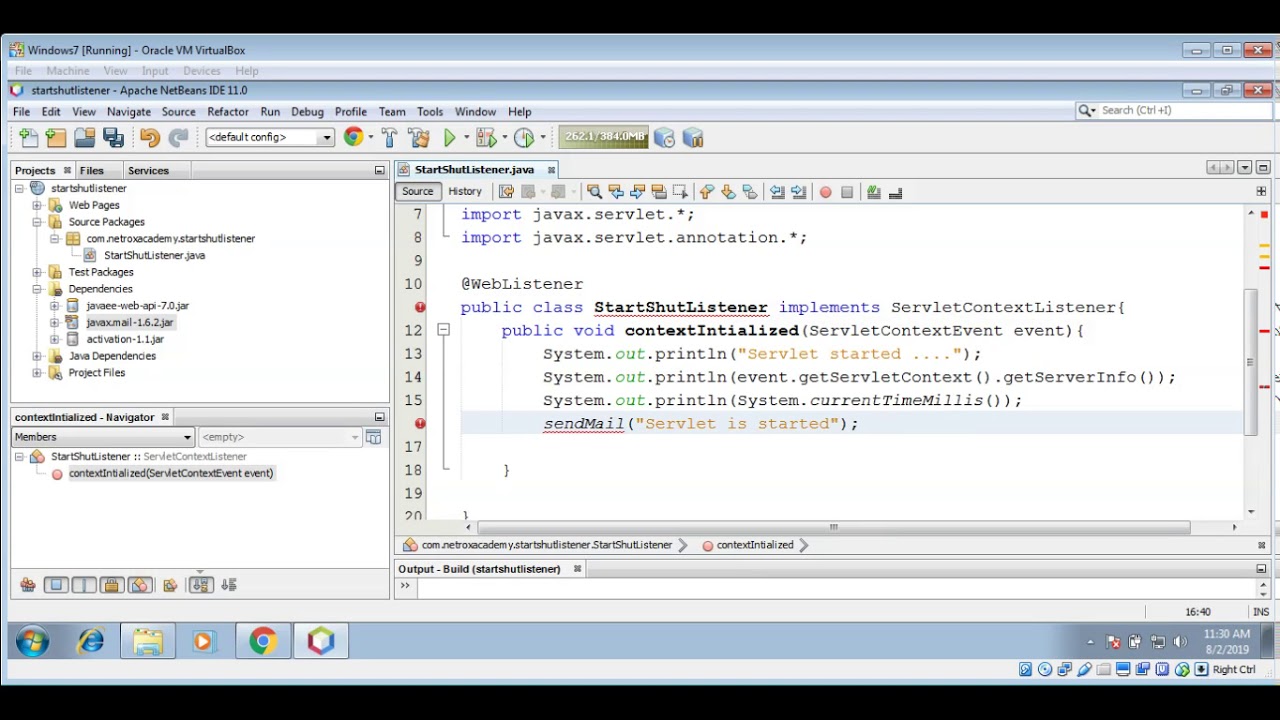Switch to History view button

tap(465, 192)
